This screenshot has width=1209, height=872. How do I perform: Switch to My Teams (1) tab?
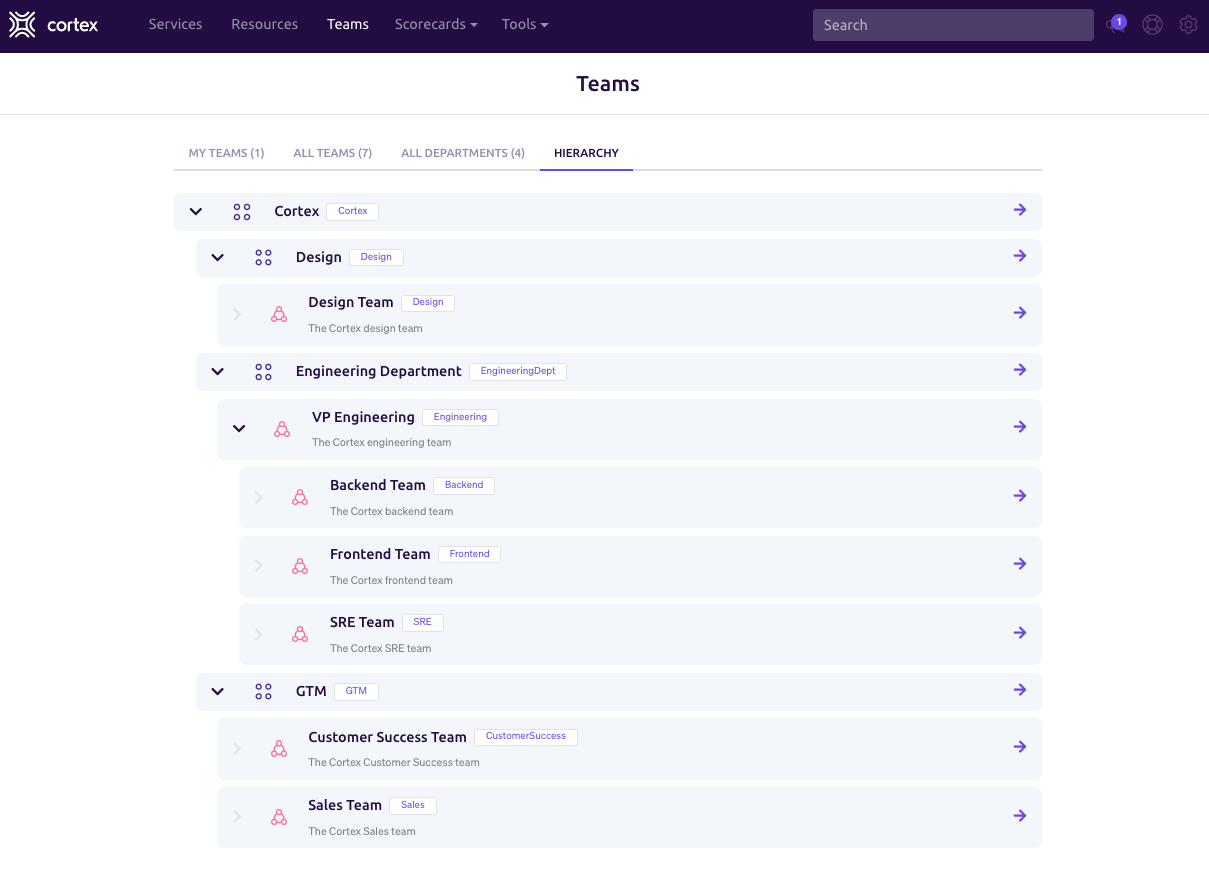[226, 153]
